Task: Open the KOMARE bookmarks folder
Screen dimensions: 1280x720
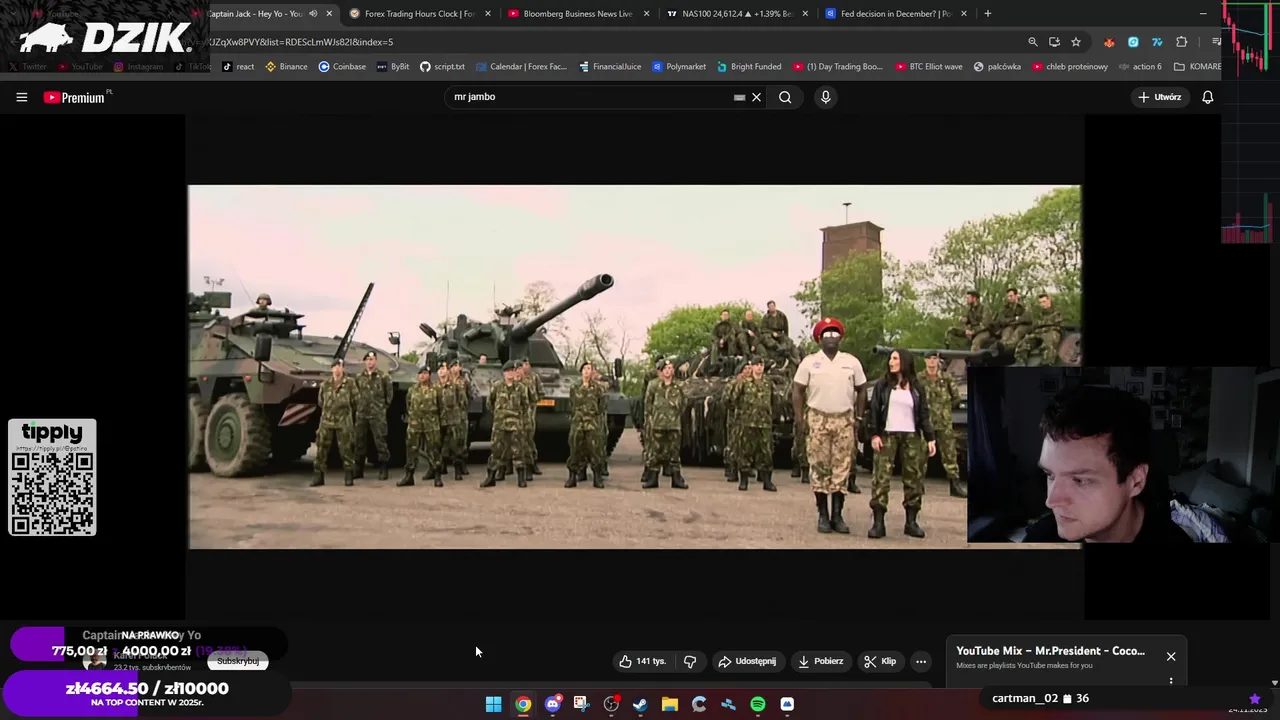Action: pyautogui.click(x=1197, y=67)
